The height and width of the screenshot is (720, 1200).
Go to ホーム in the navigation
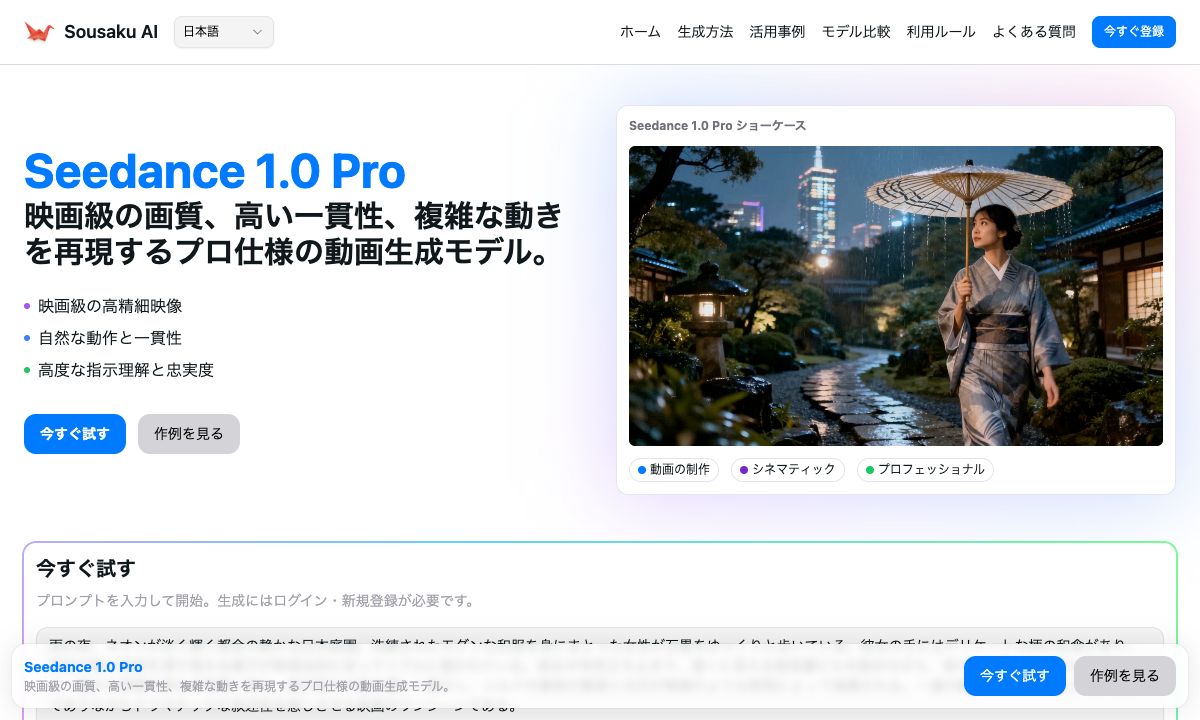tap(640, 32)
